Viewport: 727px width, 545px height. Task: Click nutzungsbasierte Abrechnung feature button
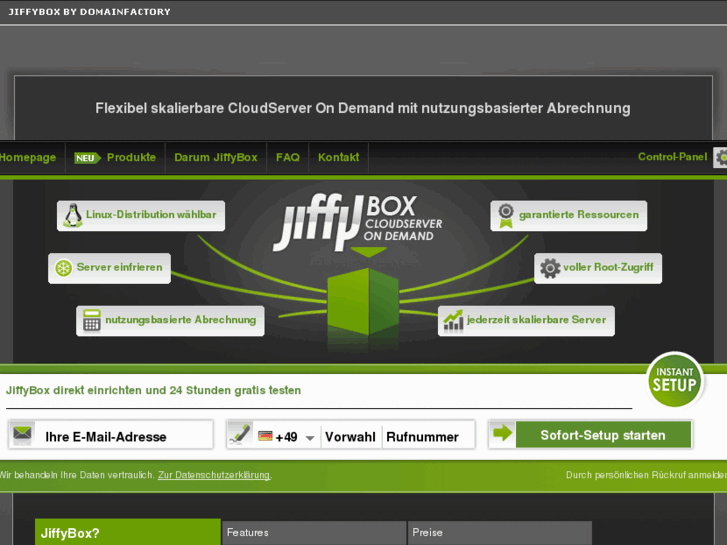[170, 321]
